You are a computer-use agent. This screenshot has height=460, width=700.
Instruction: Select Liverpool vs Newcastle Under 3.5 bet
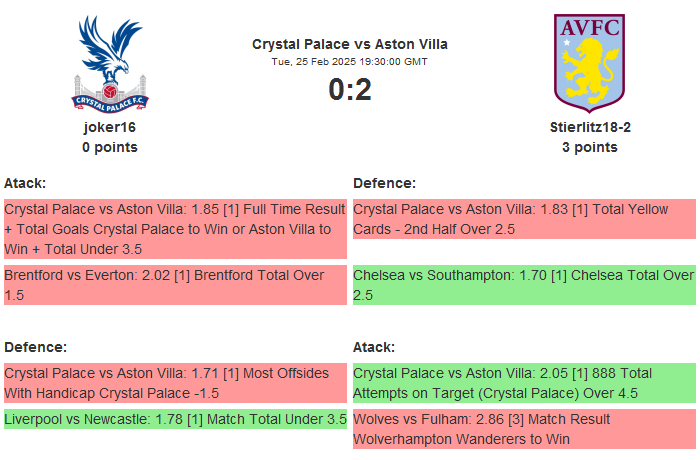[175, 419]
